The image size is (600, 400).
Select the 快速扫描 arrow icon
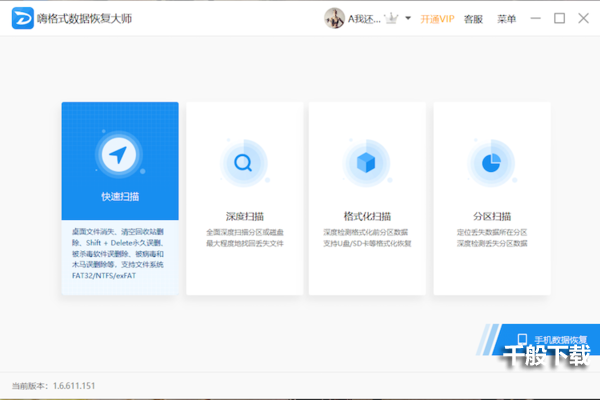119,155
